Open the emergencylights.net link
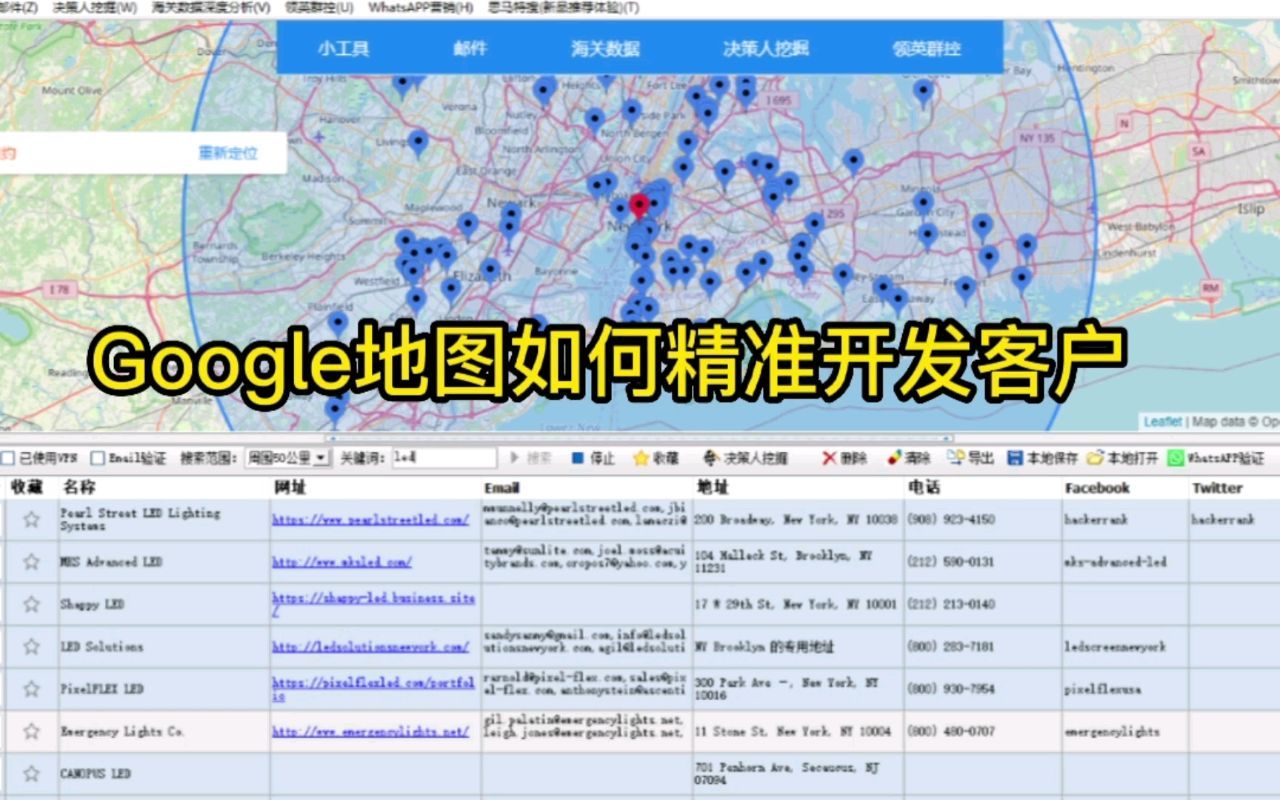 [x=371, y=731]
